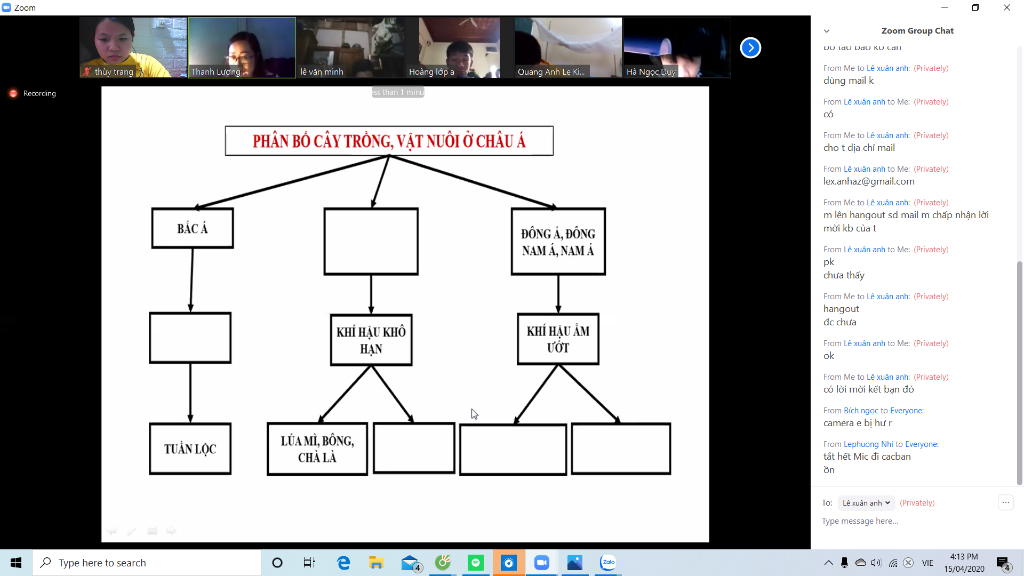Click sender name Lephuong Nhi in chat
Viewport: 1024px width, 576px height.
tap(868, 444)
